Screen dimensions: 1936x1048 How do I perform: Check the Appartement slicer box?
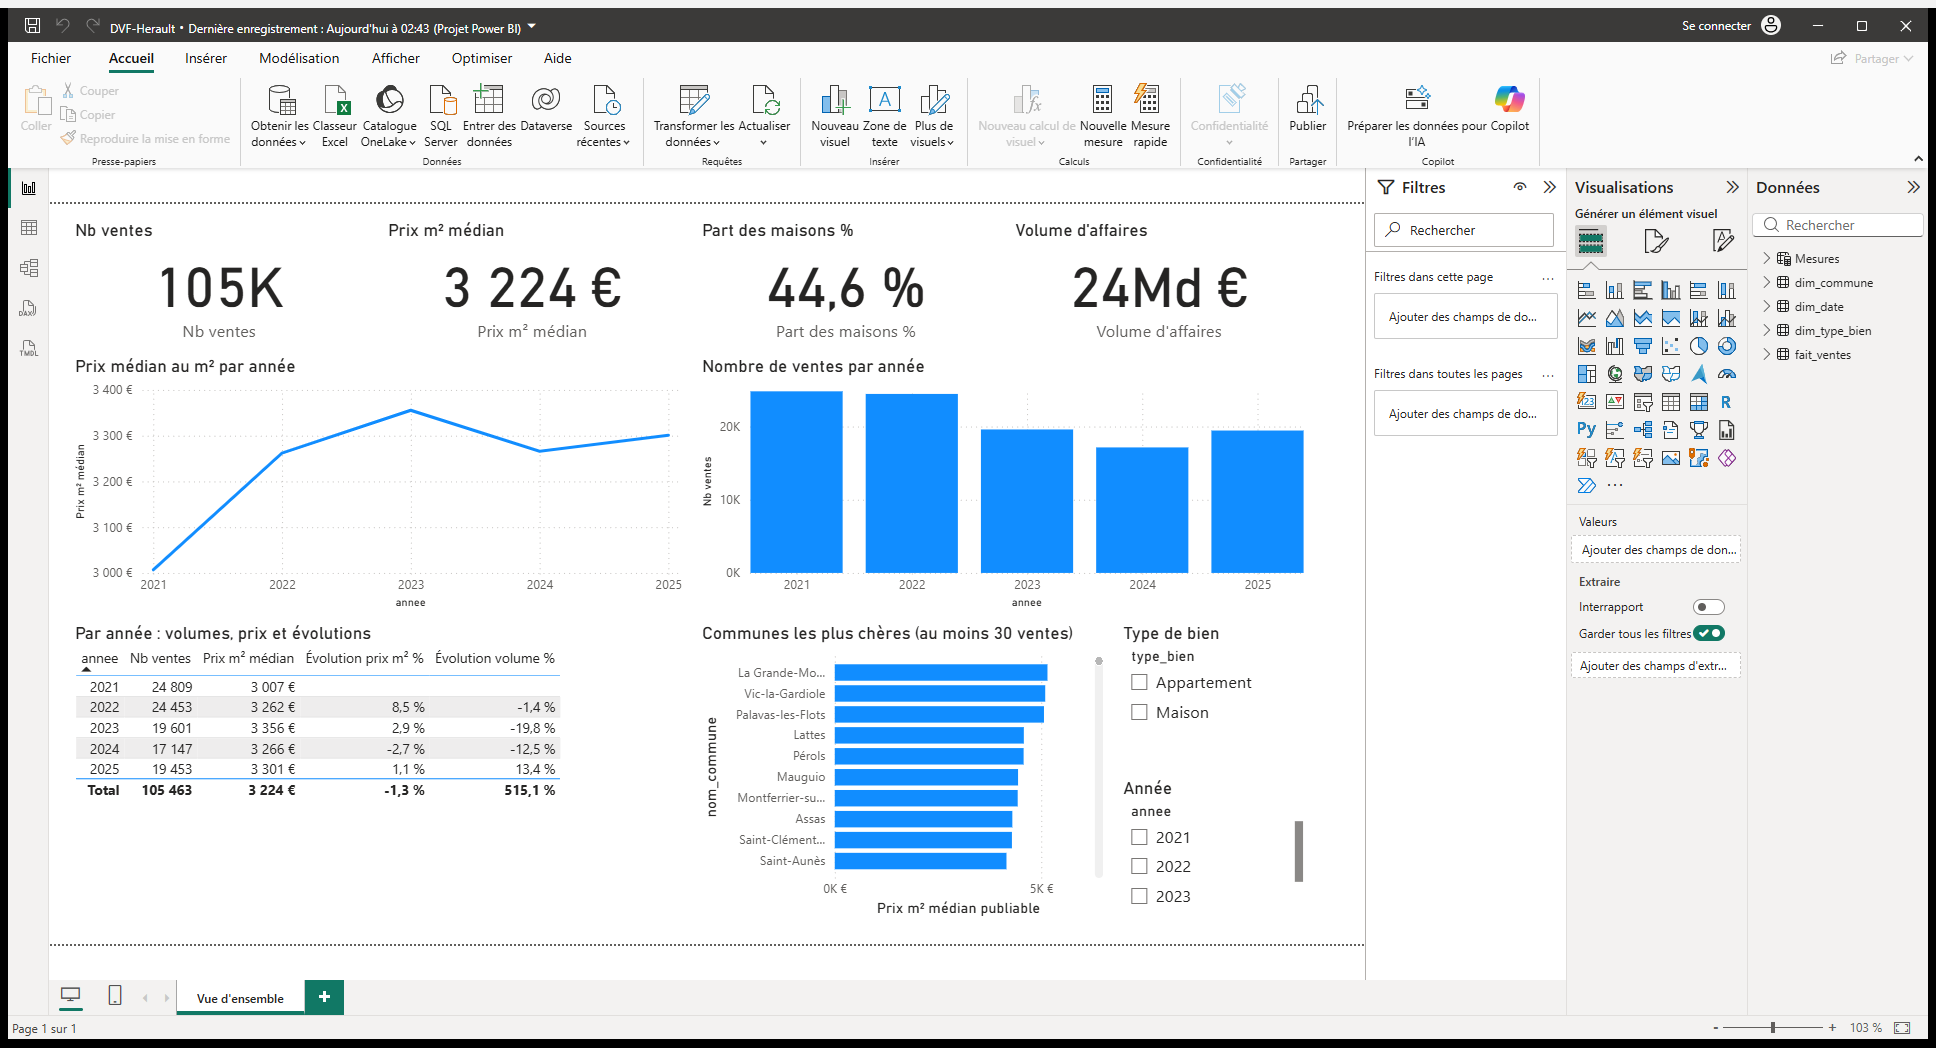pyautogui.click(x=1139, y=682)
